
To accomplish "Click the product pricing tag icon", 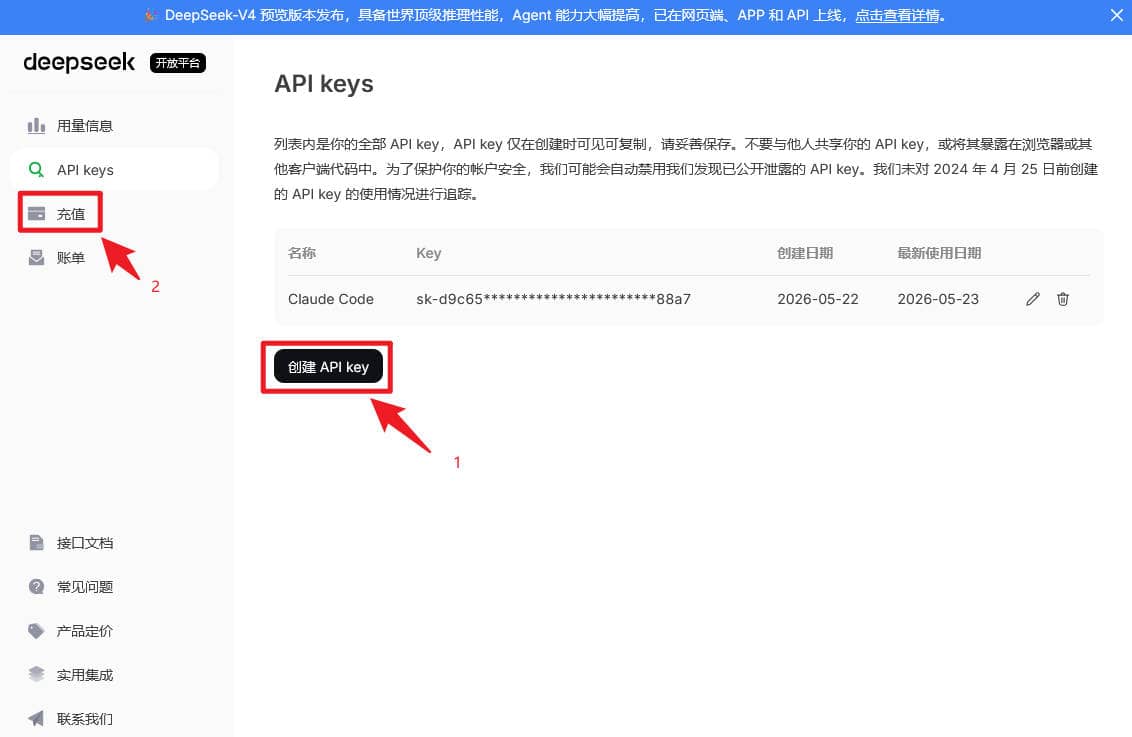I will [x=36, y=631].
